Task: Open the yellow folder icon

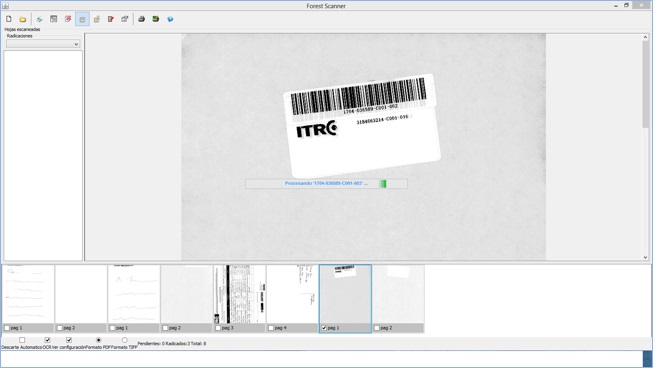Action: tap(23, 19)
